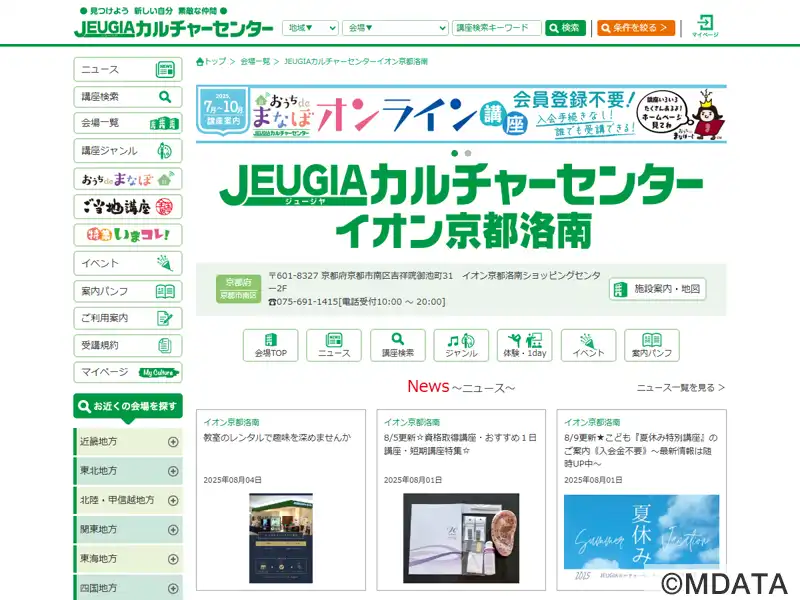The width and height of the screenshot is (800, 600).
Task: Expand the 四国地方 region list
Action: pyautogui.click(x=128, y=588)
